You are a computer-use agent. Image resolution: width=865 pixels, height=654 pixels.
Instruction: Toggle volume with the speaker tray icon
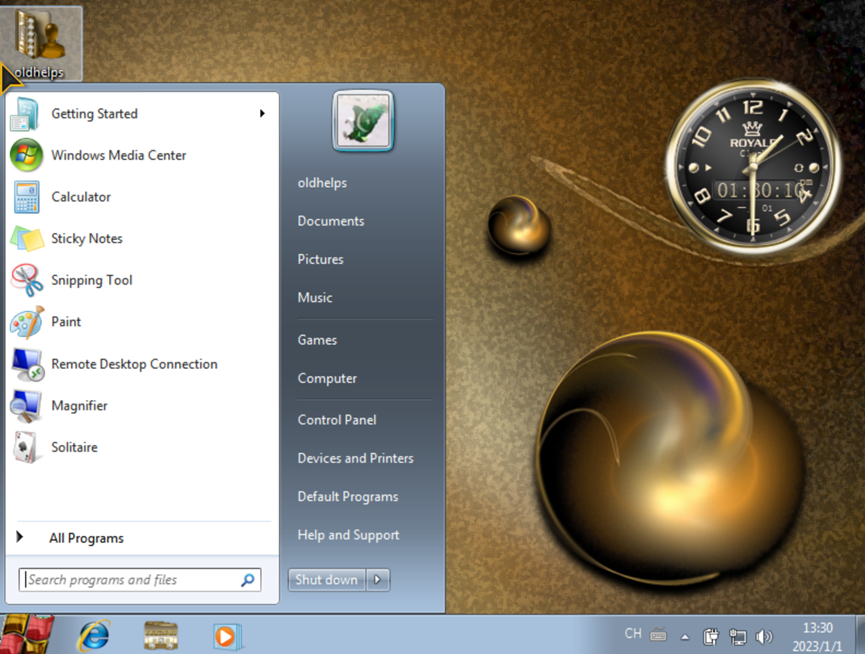(x=765, y=635)
